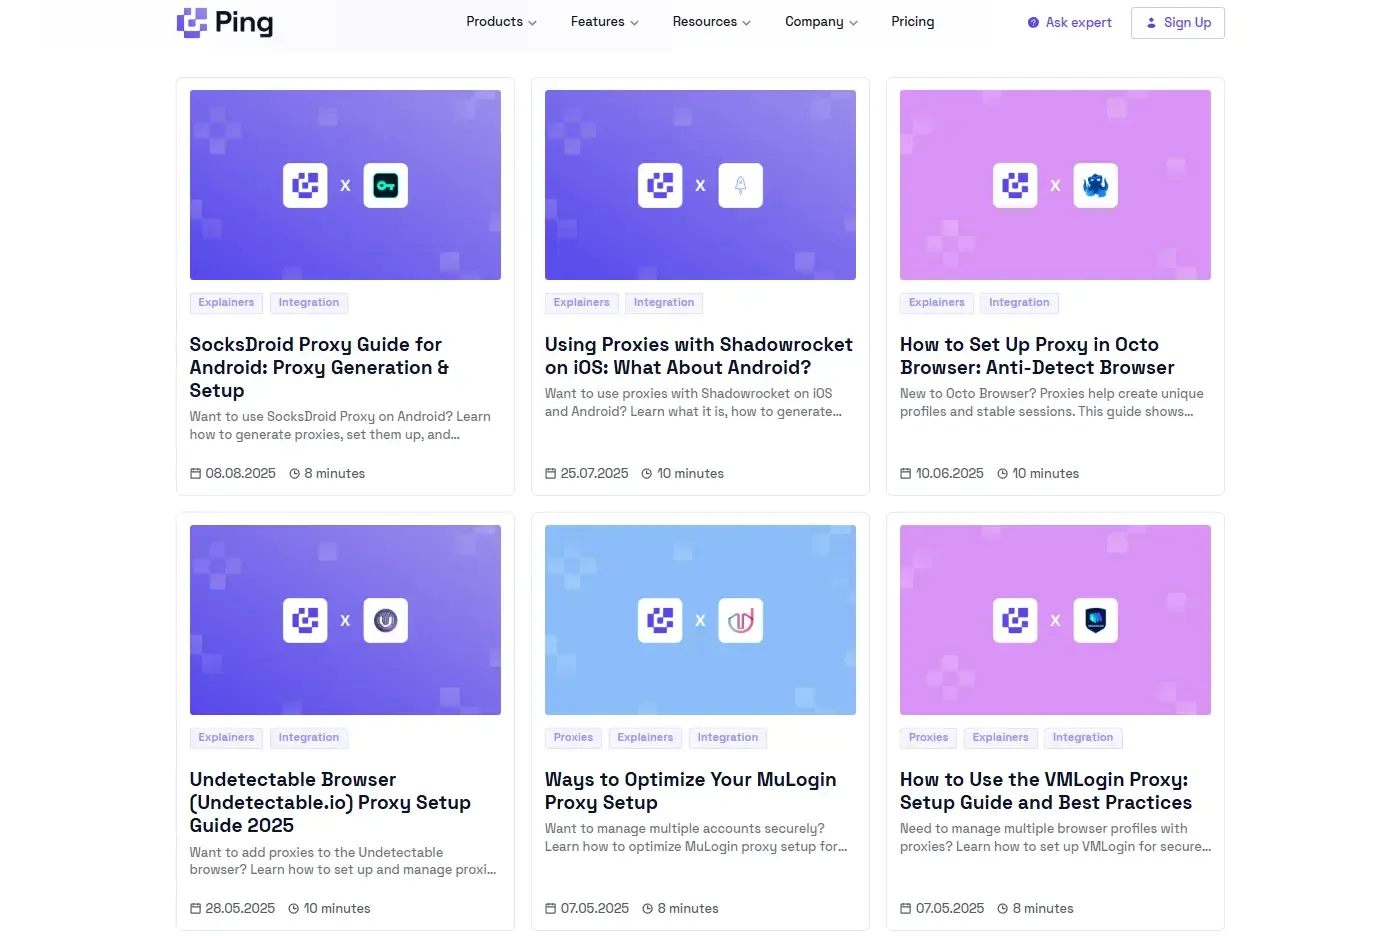Click the Ping logo tile in the MuLogin card
1400x936 pixels.
click(660, 620)
